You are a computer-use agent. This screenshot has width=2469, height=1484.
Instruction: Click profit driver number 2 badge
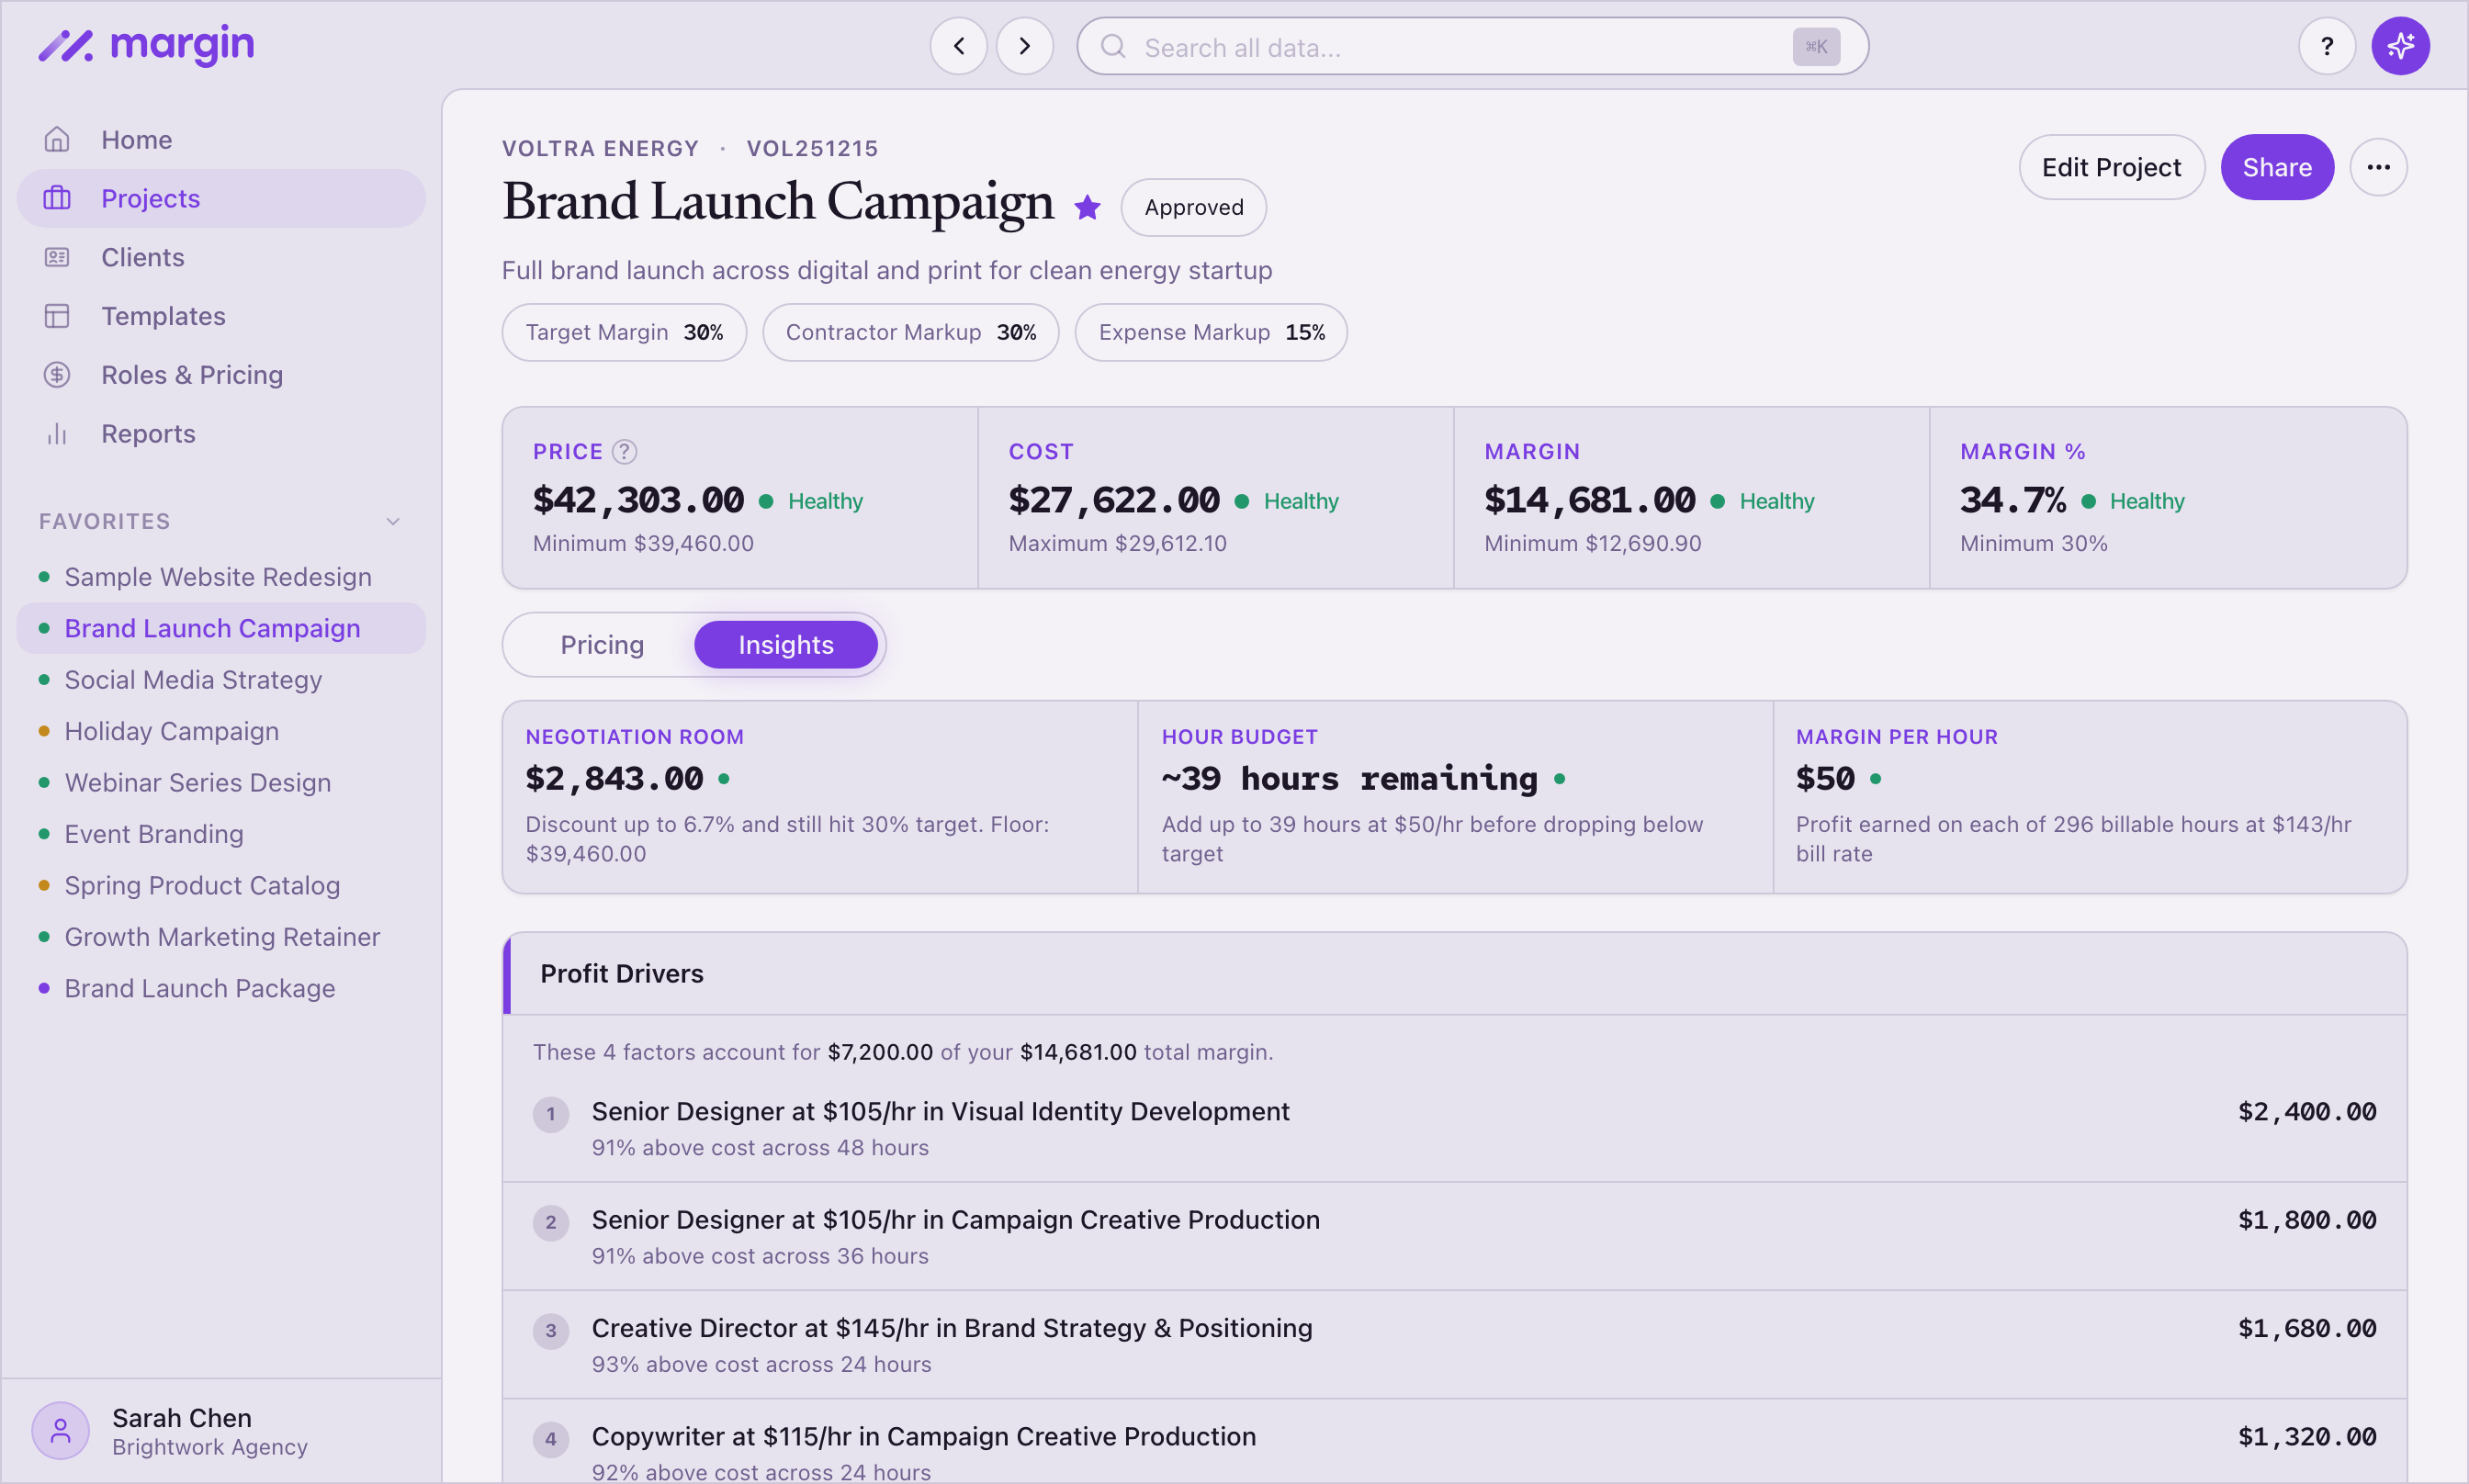coord(551,1222)
